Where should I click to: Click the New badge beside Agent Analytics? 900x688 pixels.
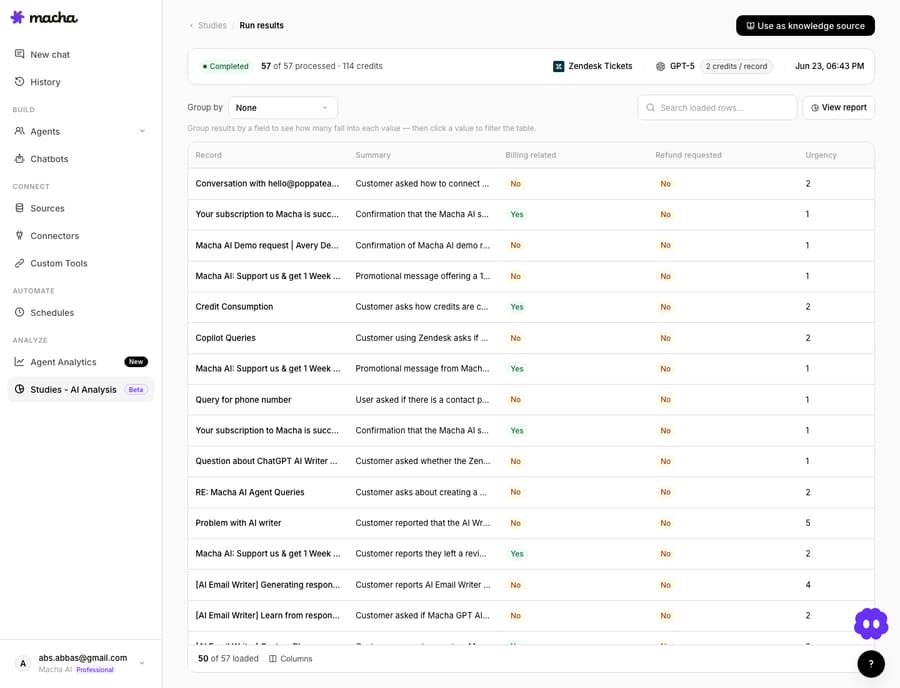point(136,362)
